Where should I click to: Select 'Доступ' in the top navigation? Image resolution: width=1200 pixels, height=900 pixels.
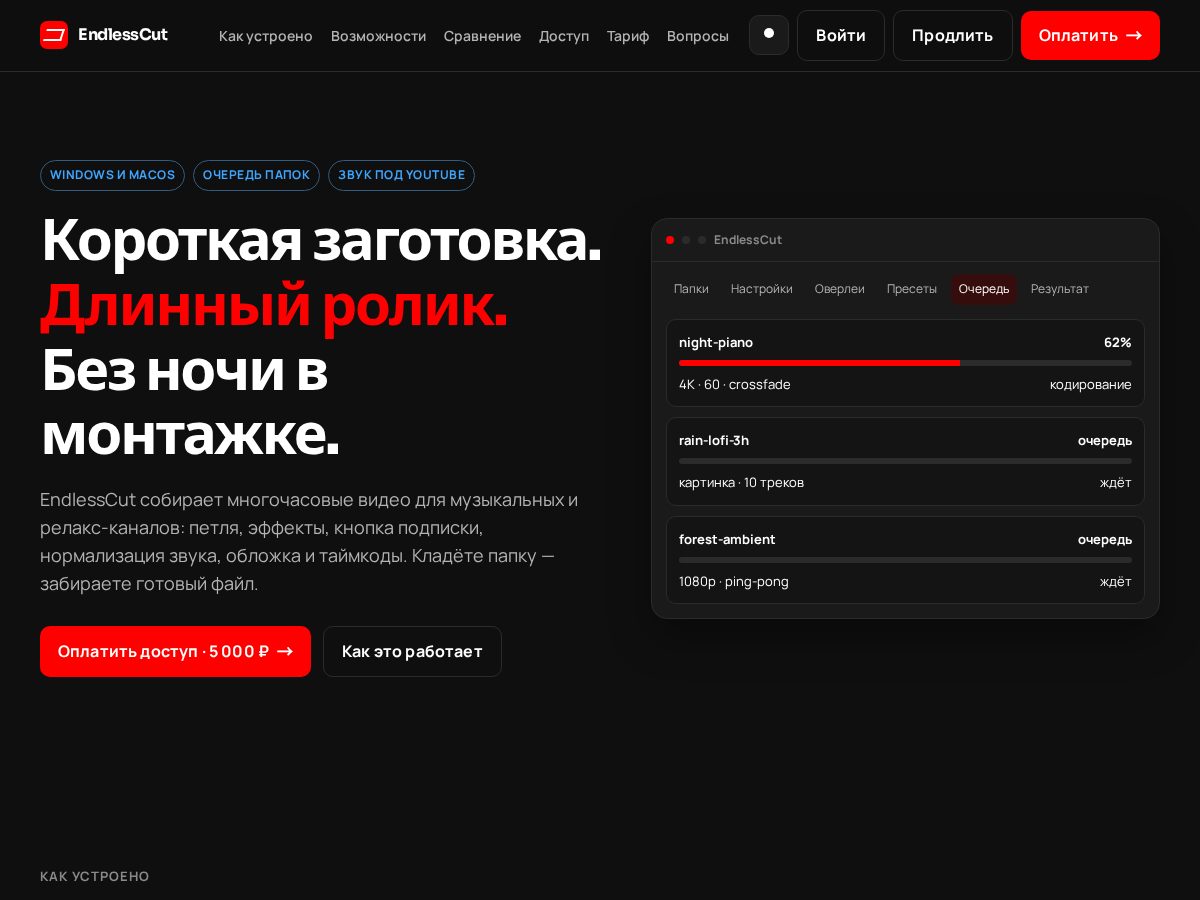(x=564, y=36)
